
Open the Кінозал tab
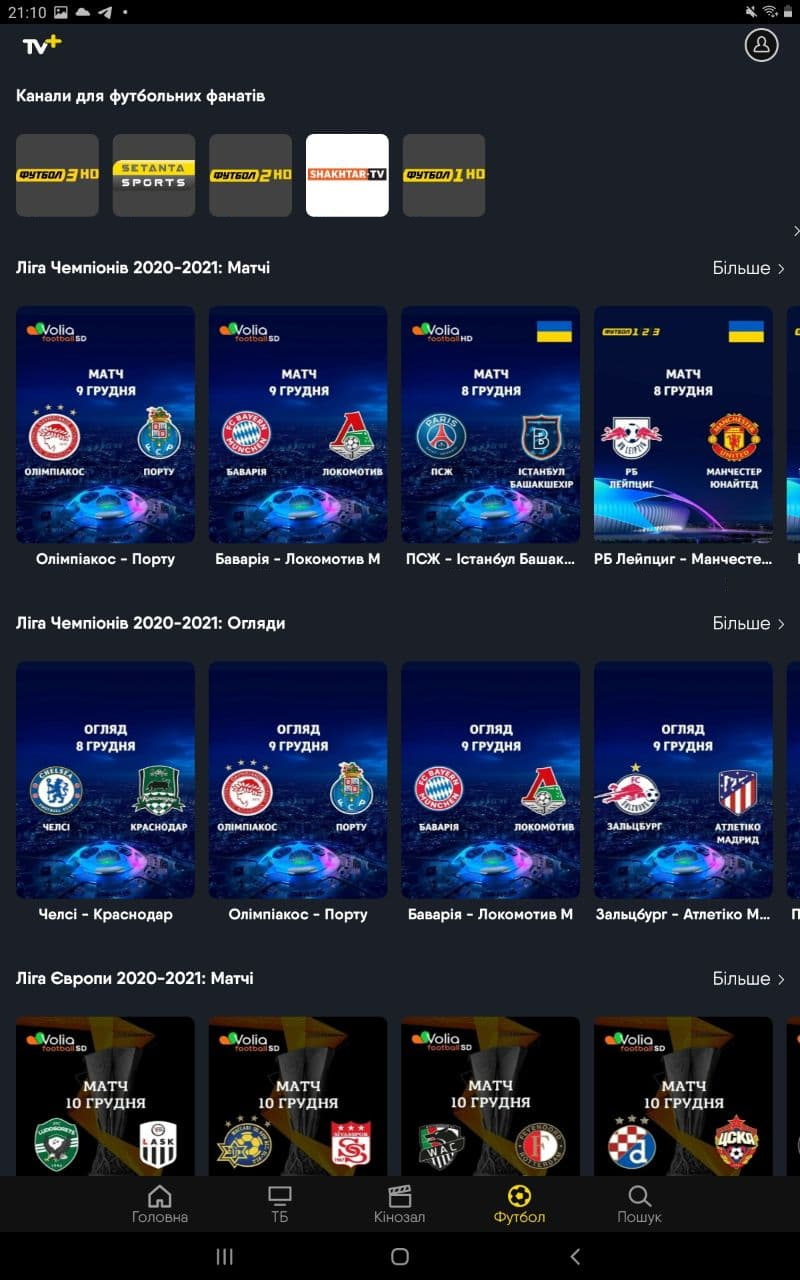(400, 1203)
